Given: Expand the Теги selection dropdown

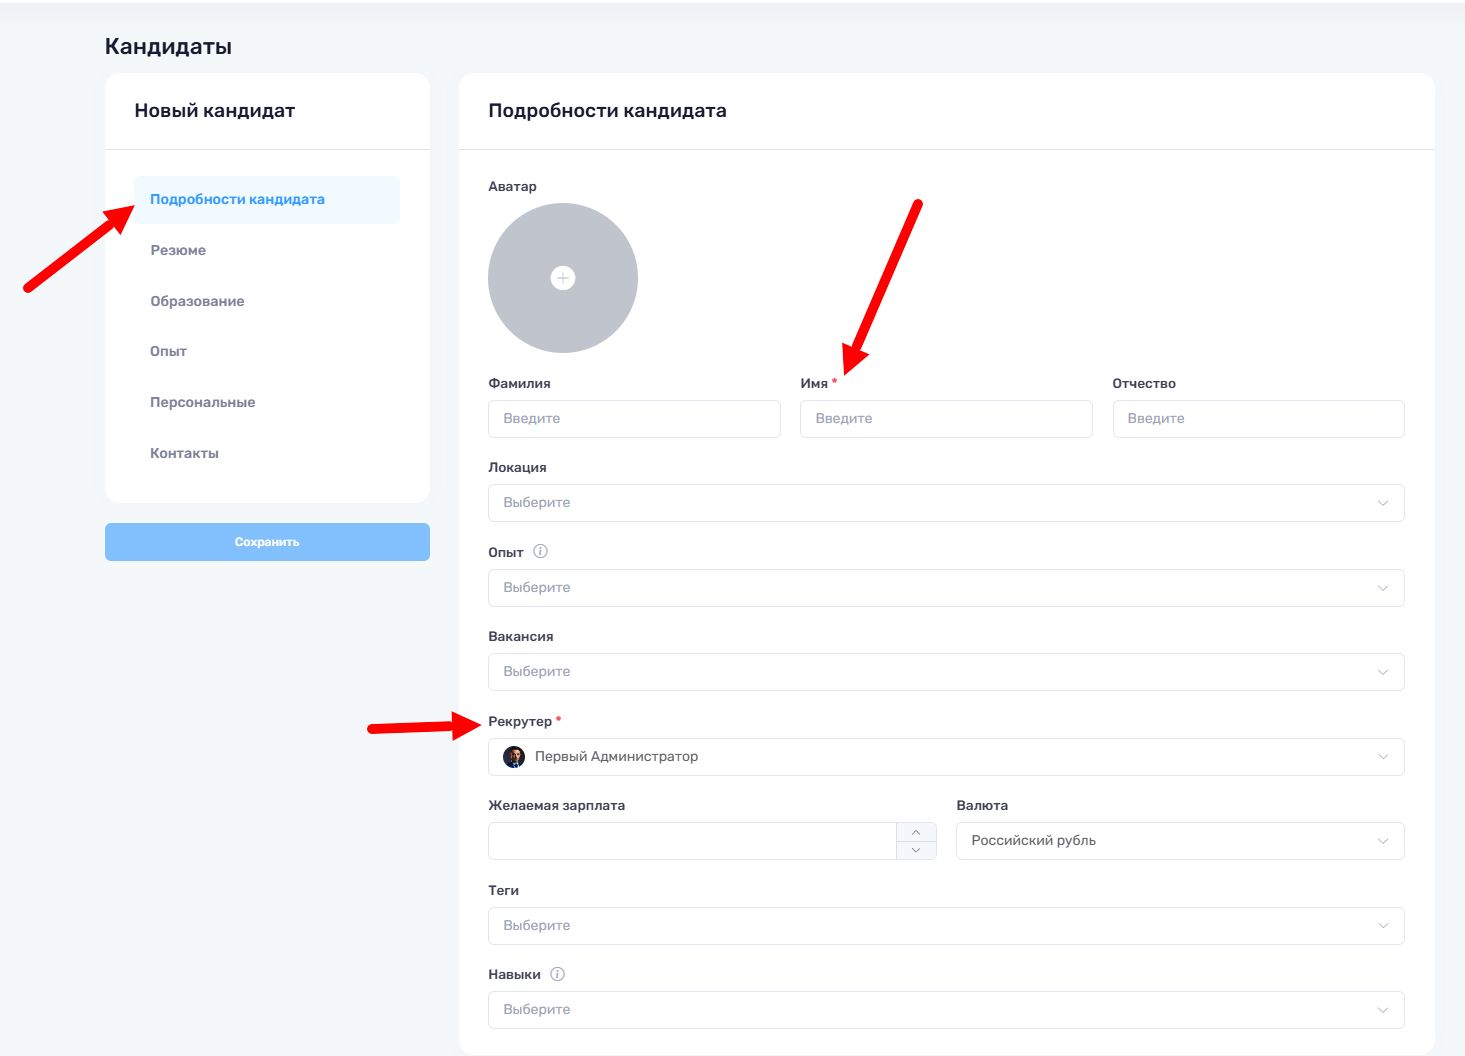Looking at the screenshot, I should click(945, 926).
